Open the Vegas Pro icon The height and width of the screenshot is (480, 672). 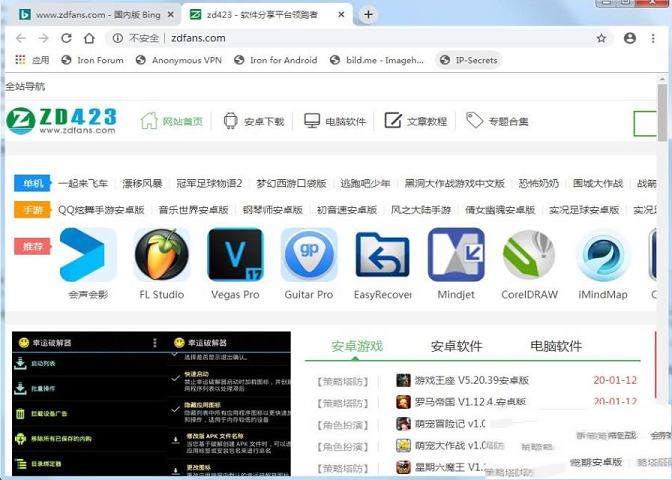click(x=235, y=255)
